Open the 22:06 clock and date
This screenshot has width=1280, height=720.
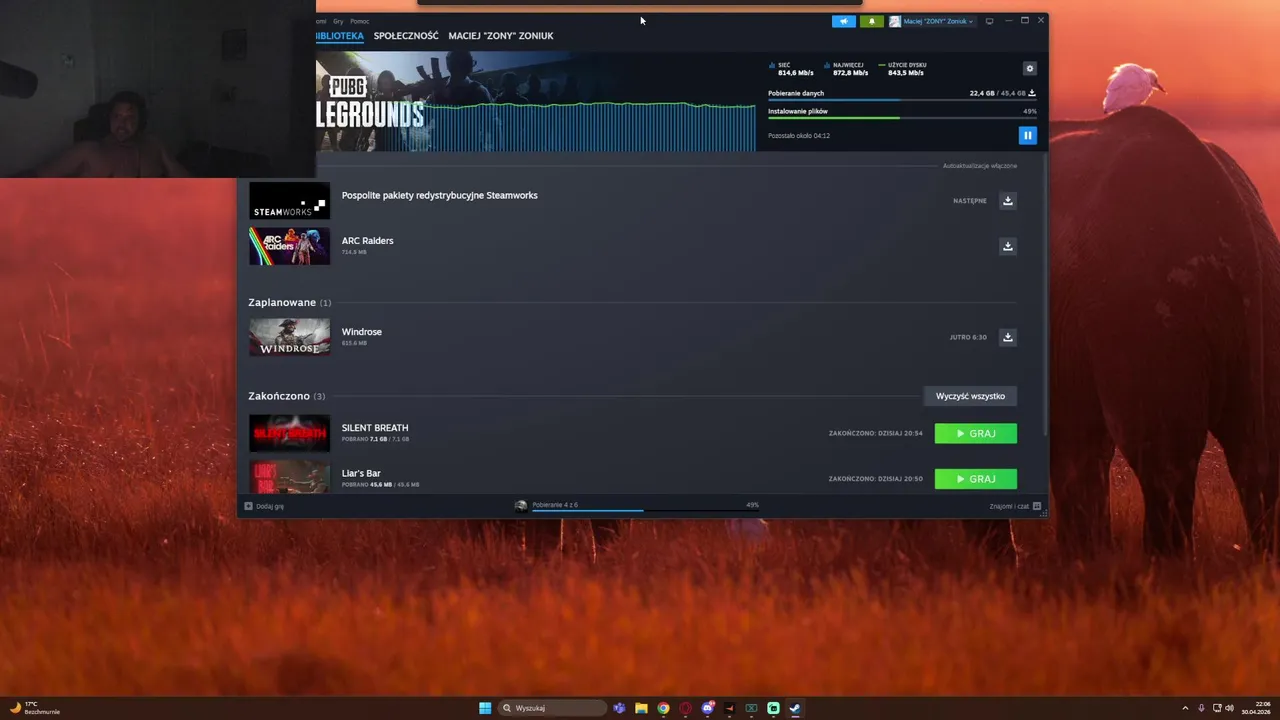pyautogui.click(x=1255, y=708)
